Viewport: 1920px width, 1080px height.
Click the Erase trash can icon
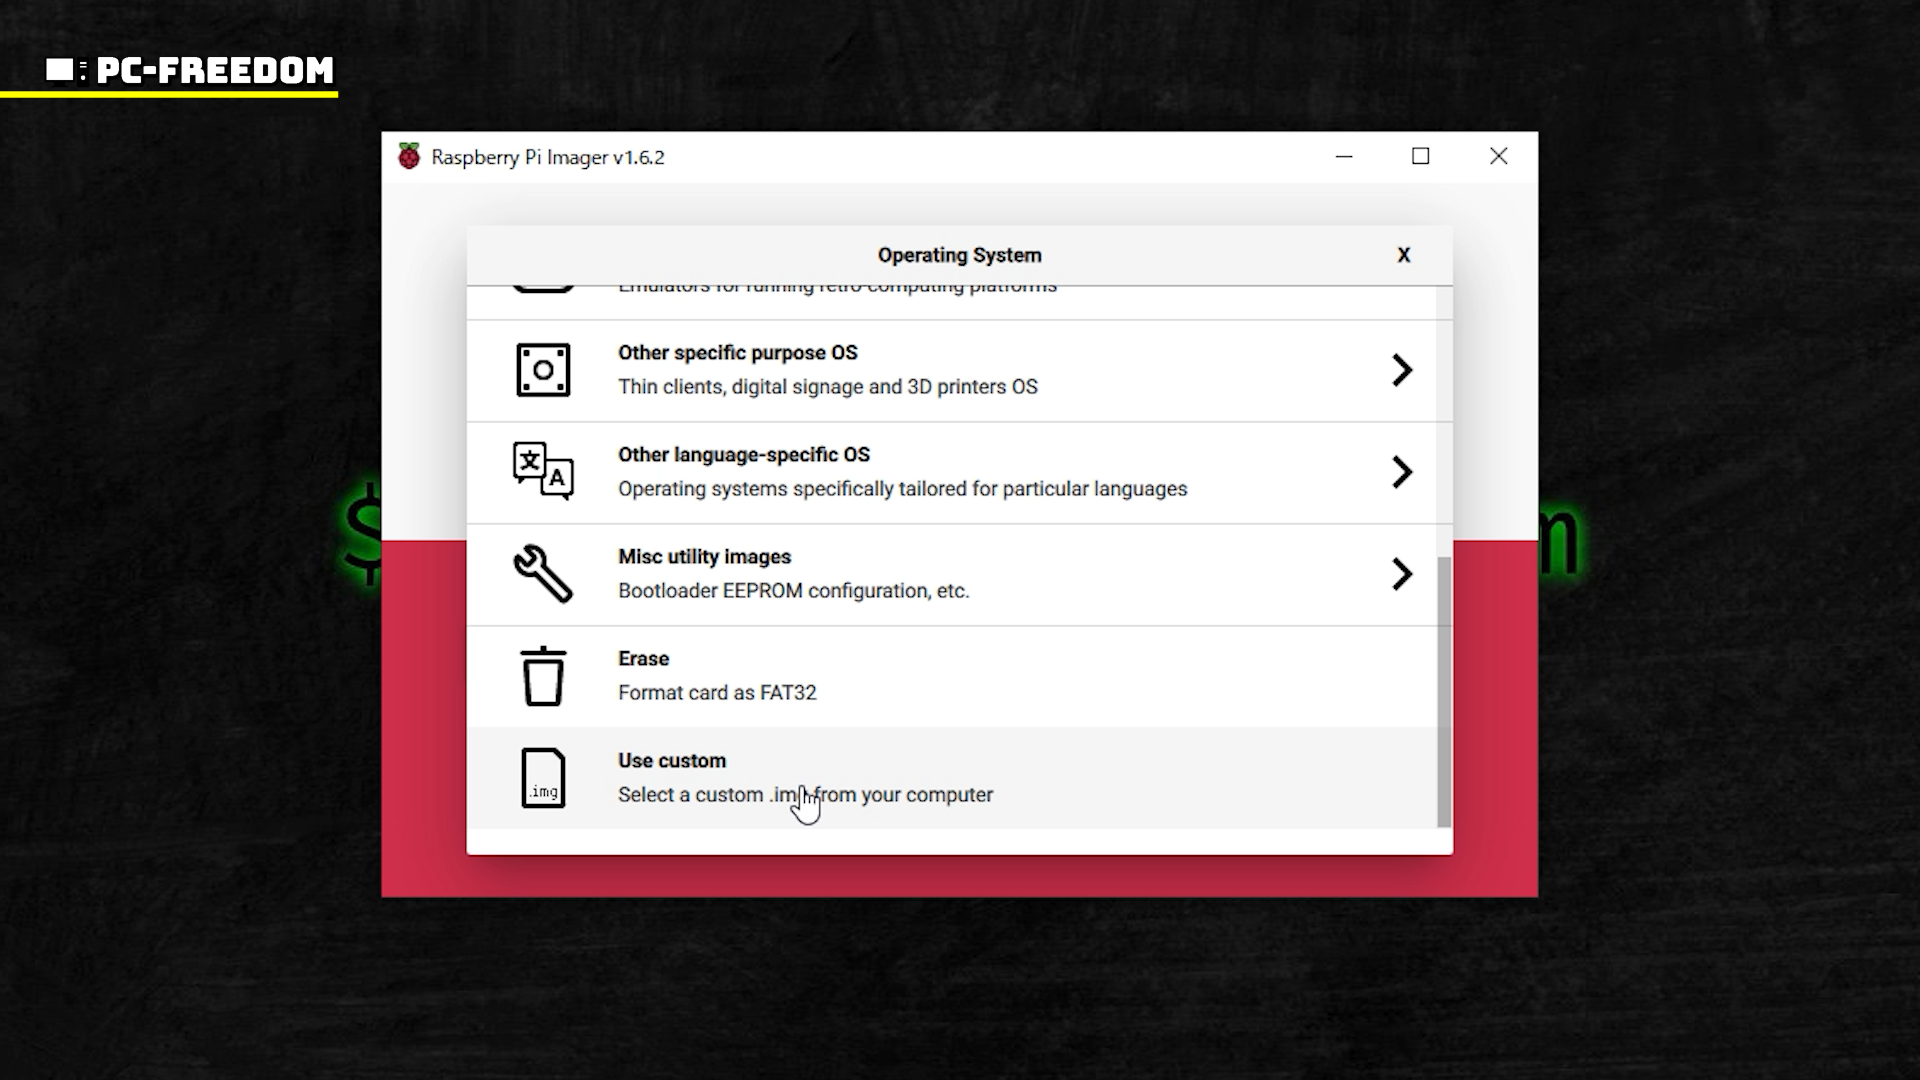(543, 676)
